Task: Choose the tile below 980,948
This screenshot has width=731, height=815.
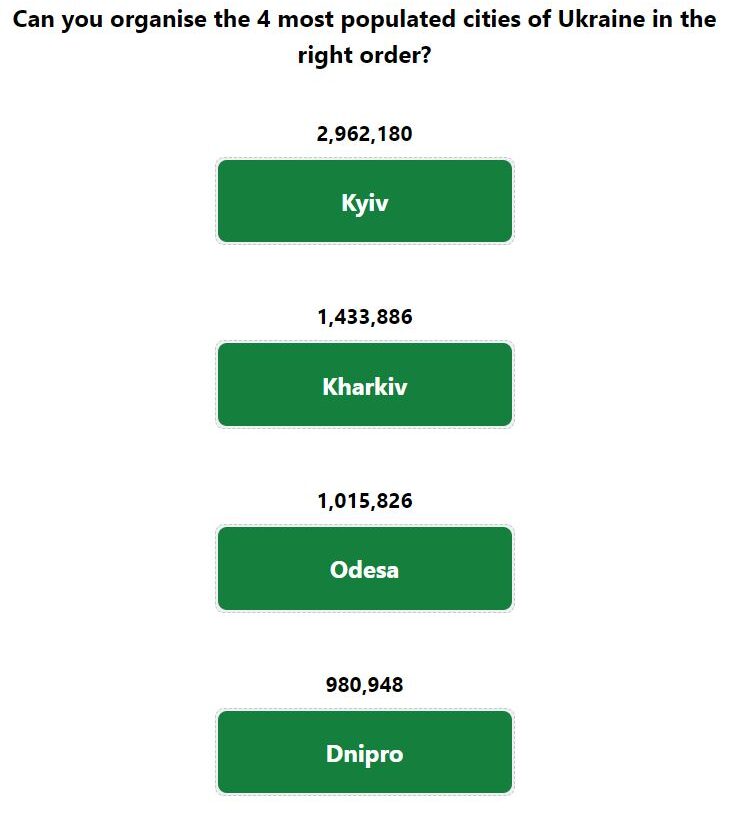Action: pyautogui.click(x=365, y=752)
